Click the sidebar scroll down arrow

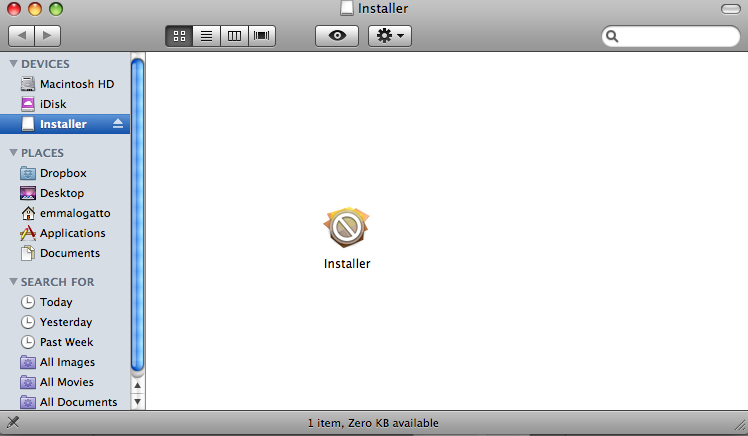click(x=137, y=401)
